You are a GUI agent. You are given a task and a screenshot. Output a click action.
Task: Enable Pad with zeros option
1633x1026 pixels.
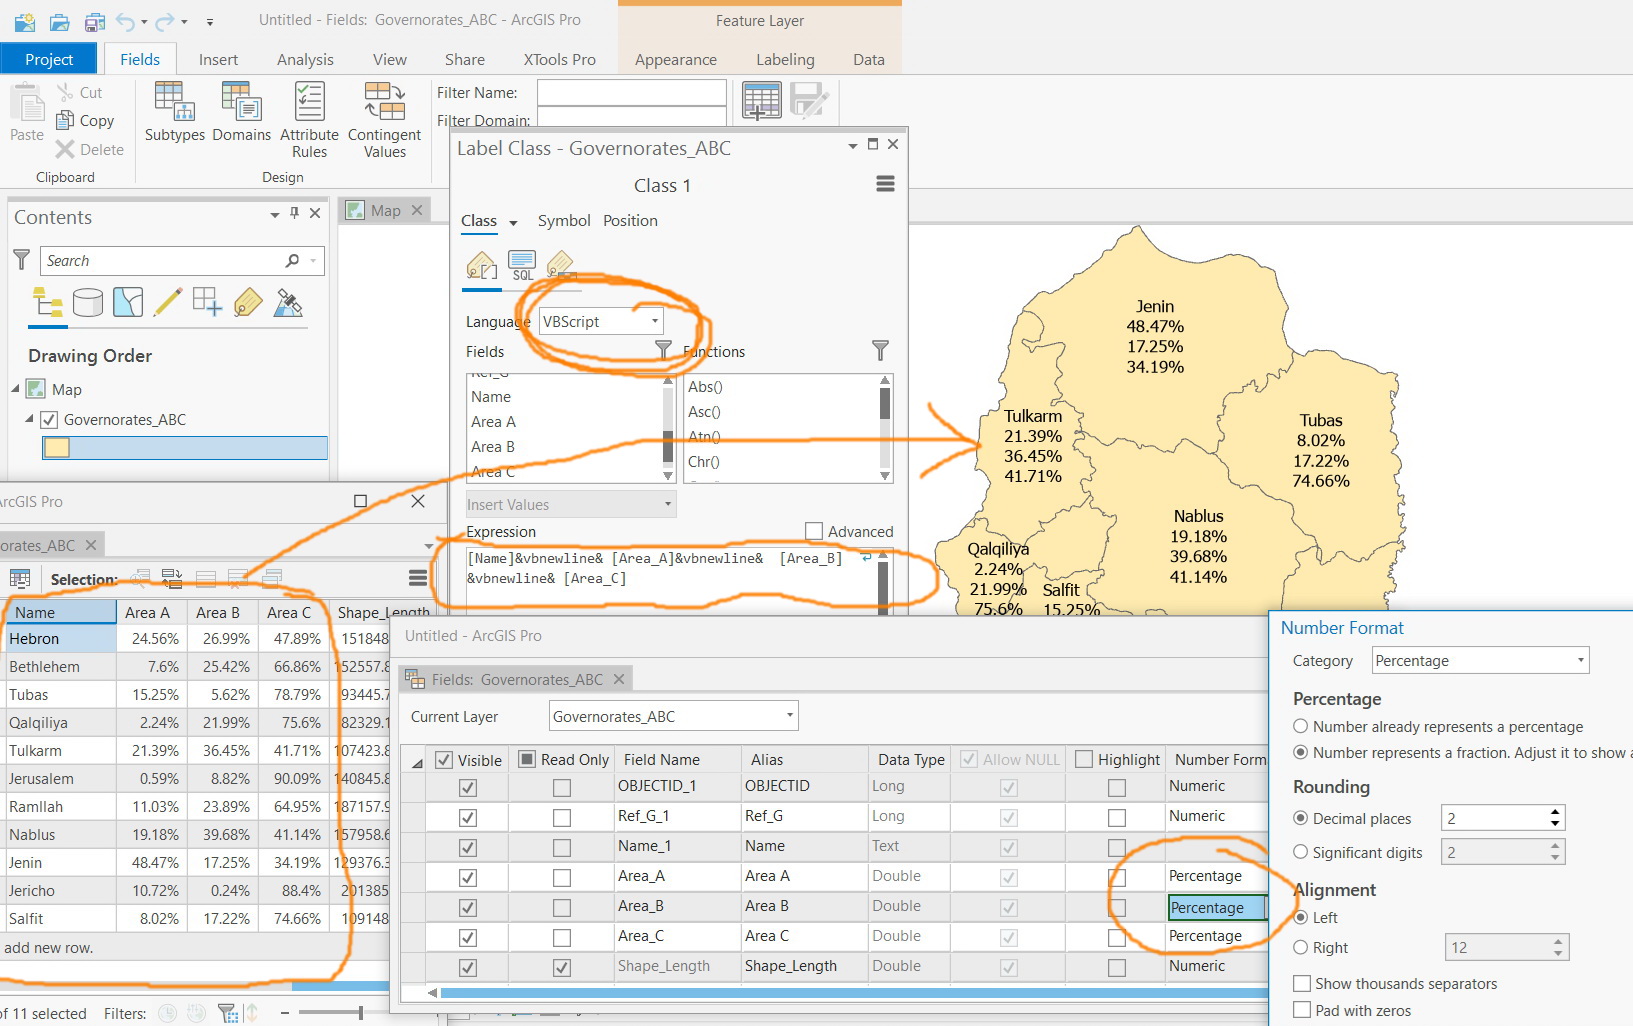1302,1010
